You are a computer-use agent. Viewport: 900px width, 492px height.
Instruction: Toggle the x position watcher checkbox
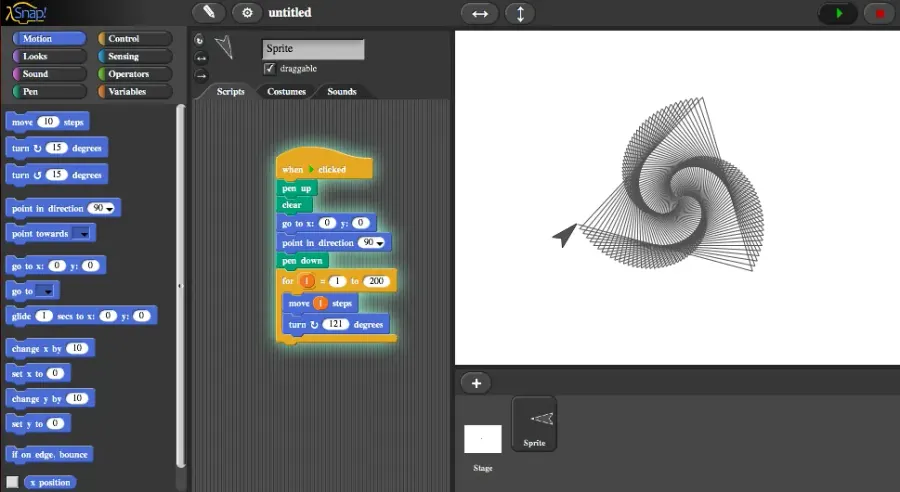click(x=12, y=482)
